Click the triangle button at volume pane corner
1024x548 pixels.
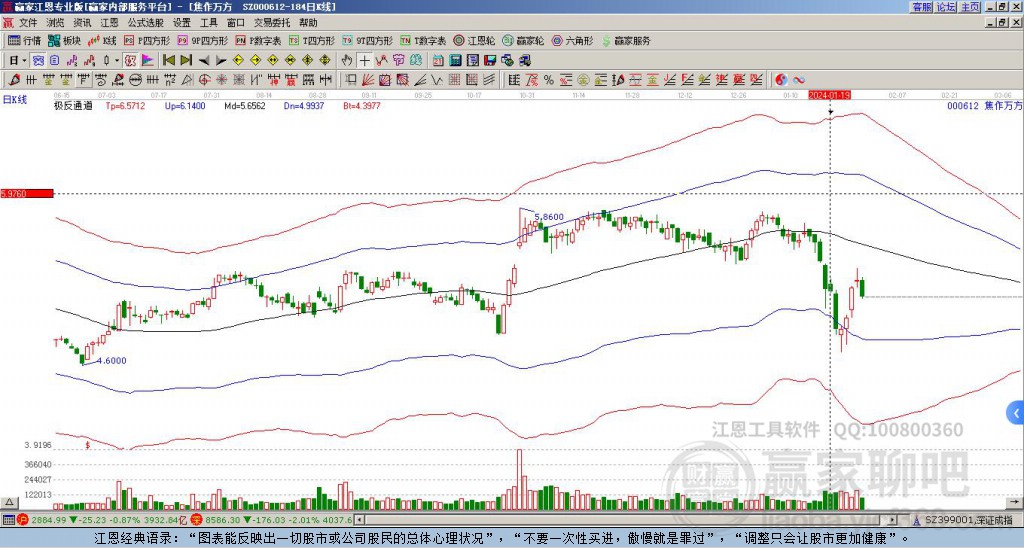coord(9,502)
